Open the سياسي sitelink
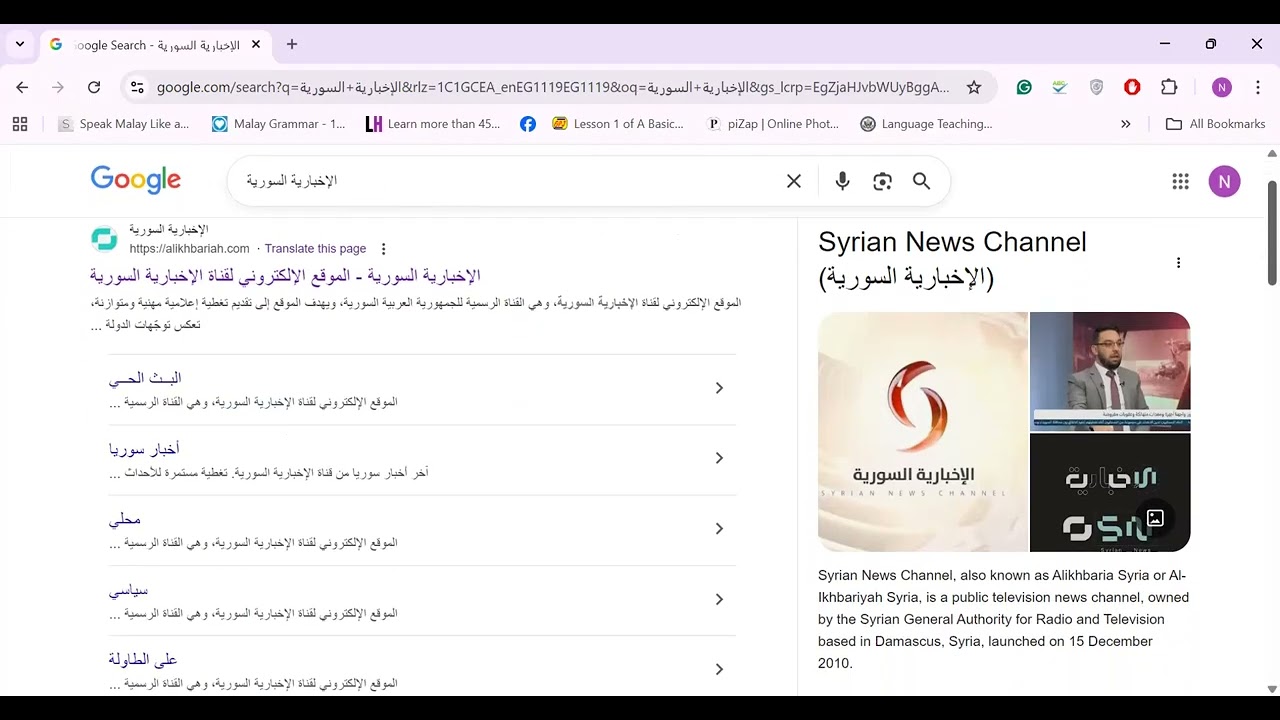Screen dimensions: 1280x720 click(x=128, y=590)
